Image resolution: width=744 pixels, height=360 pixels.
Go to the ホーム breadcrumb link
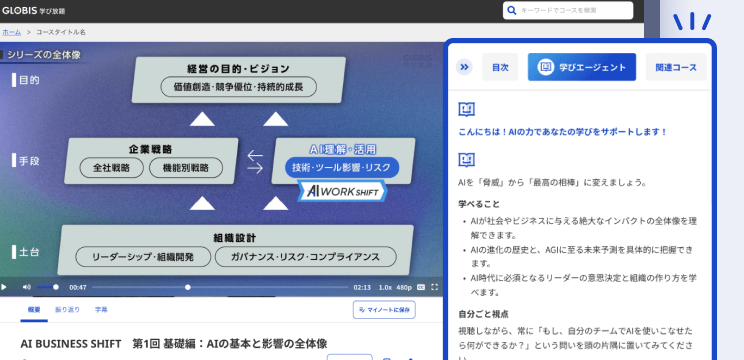point(11,32)
